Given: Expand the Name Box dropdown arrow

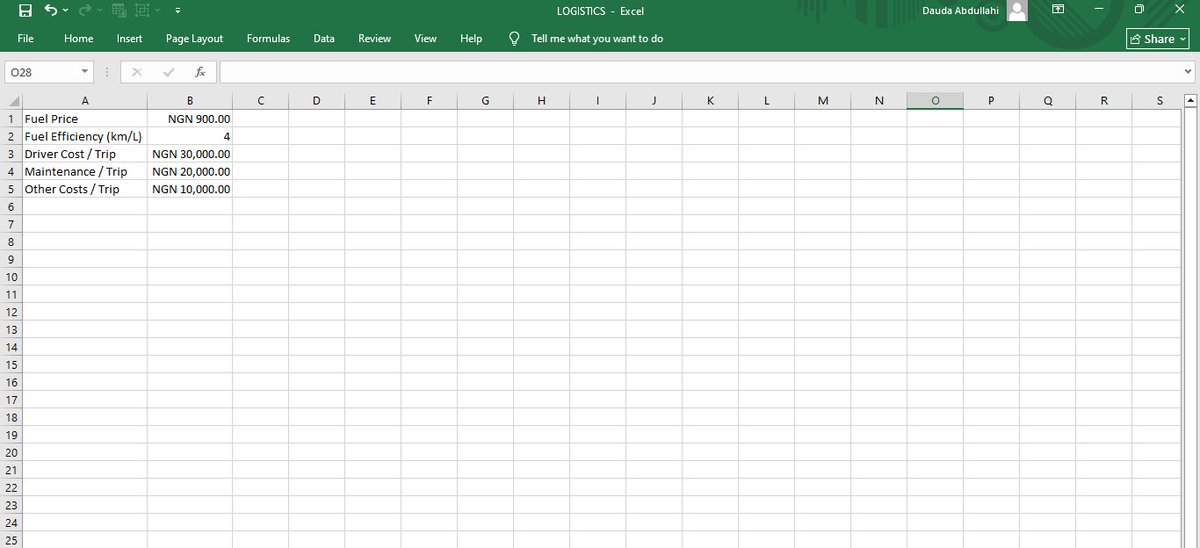Looking at the screenshot, I should coord(85,72).
